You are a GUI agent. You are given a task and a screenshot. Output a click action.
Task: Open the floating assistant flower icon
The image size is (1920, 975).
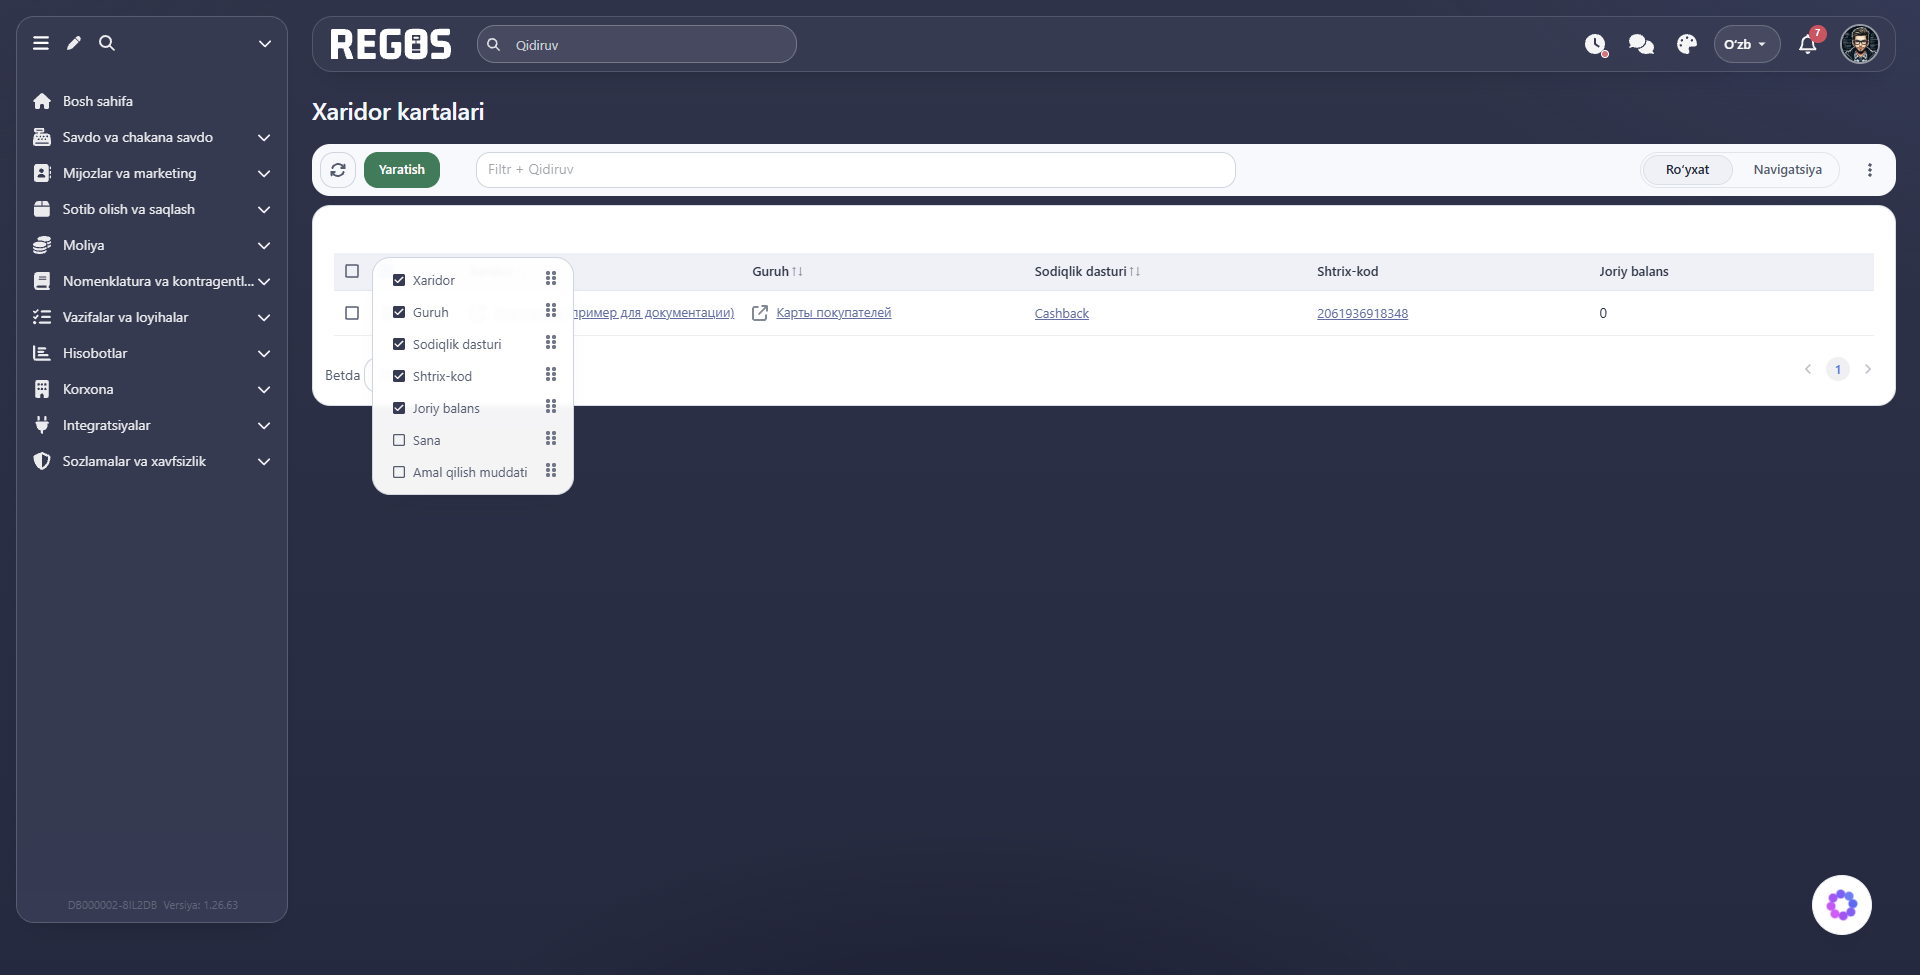pyautogui.click(x=1842, y=905)
